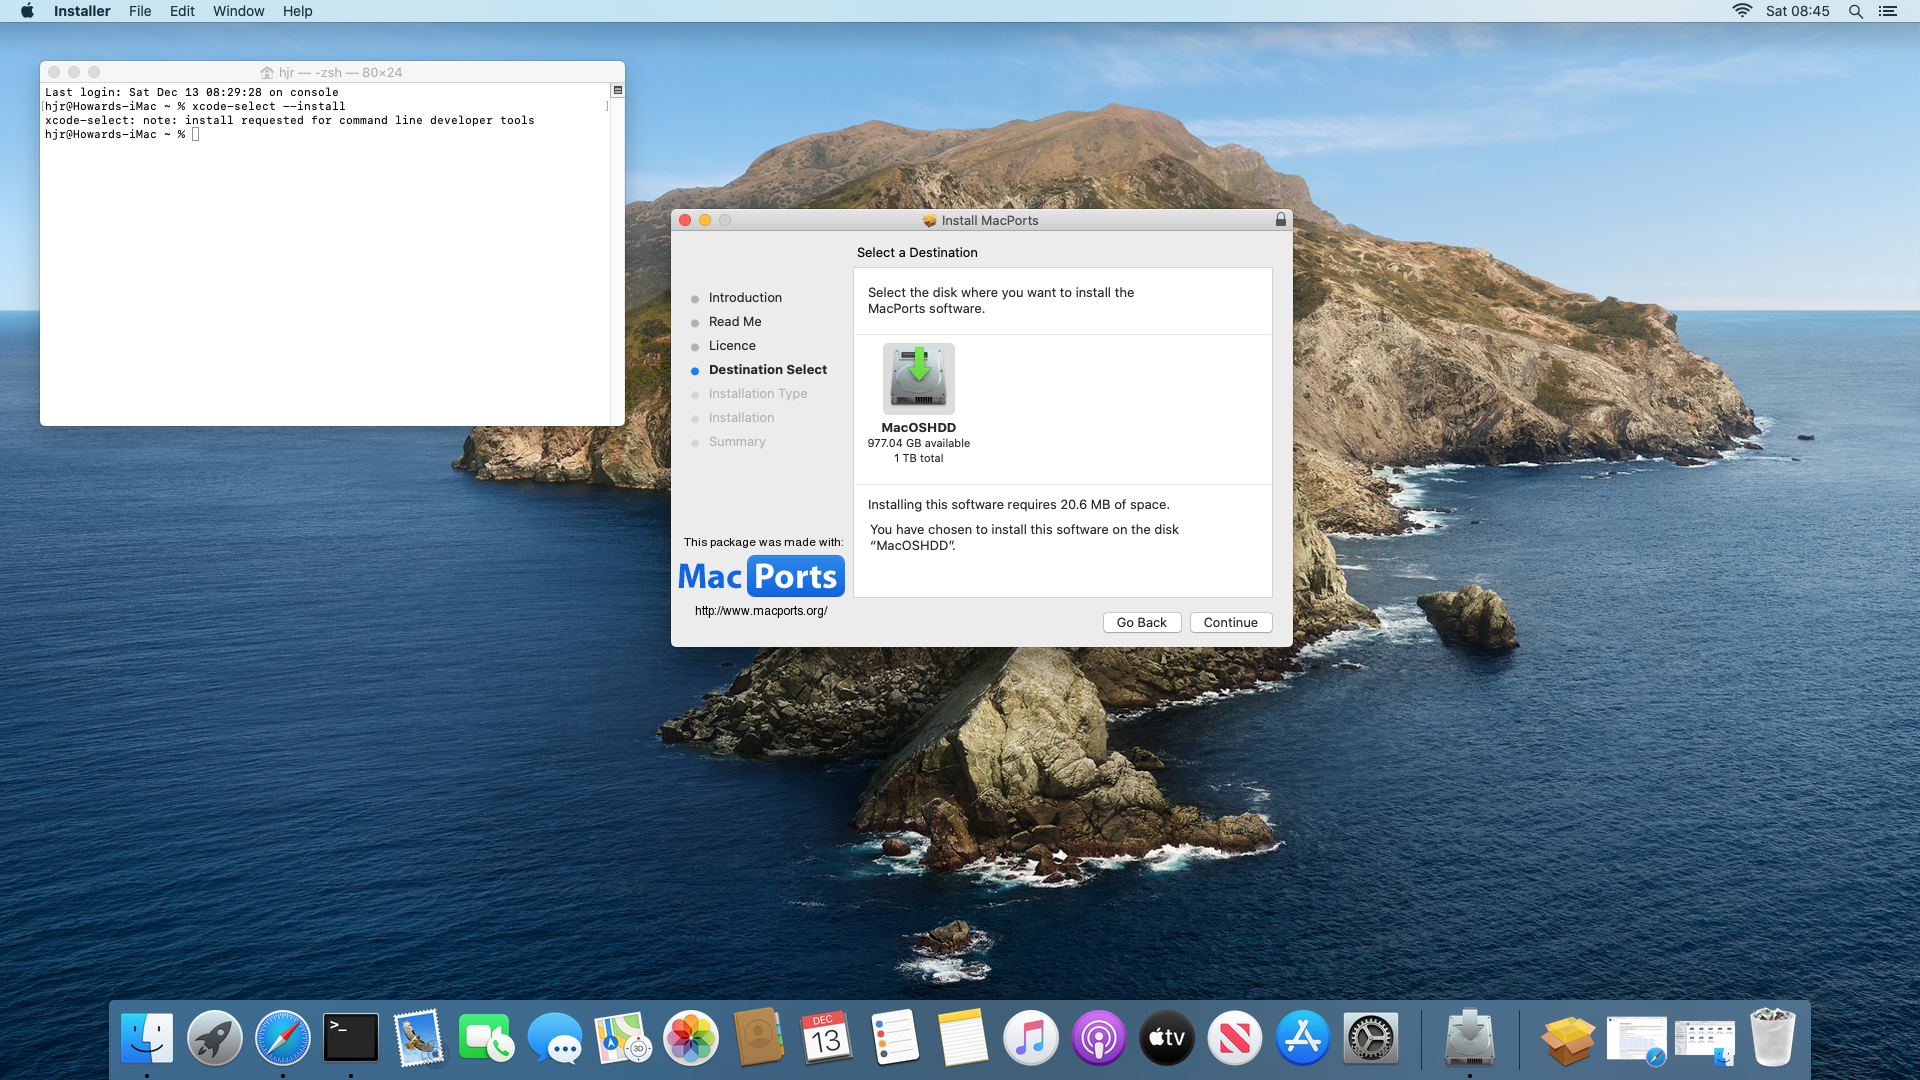Click the macports.org URL text
This screenshot has height=1080, width=1920.
coord(761,611)
